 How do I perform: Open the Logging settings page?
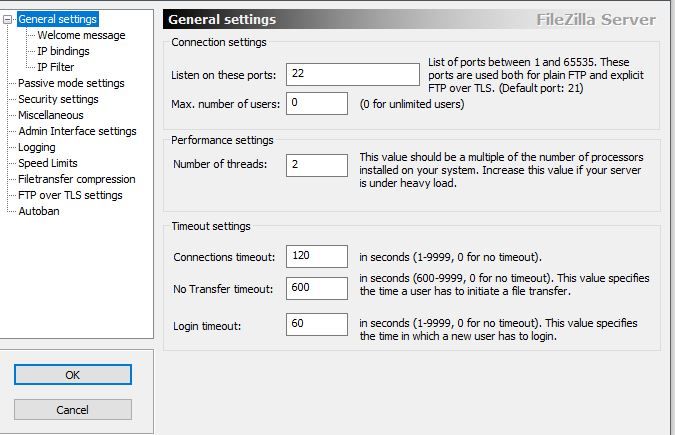pyautogui.click(x=37, y=147)
